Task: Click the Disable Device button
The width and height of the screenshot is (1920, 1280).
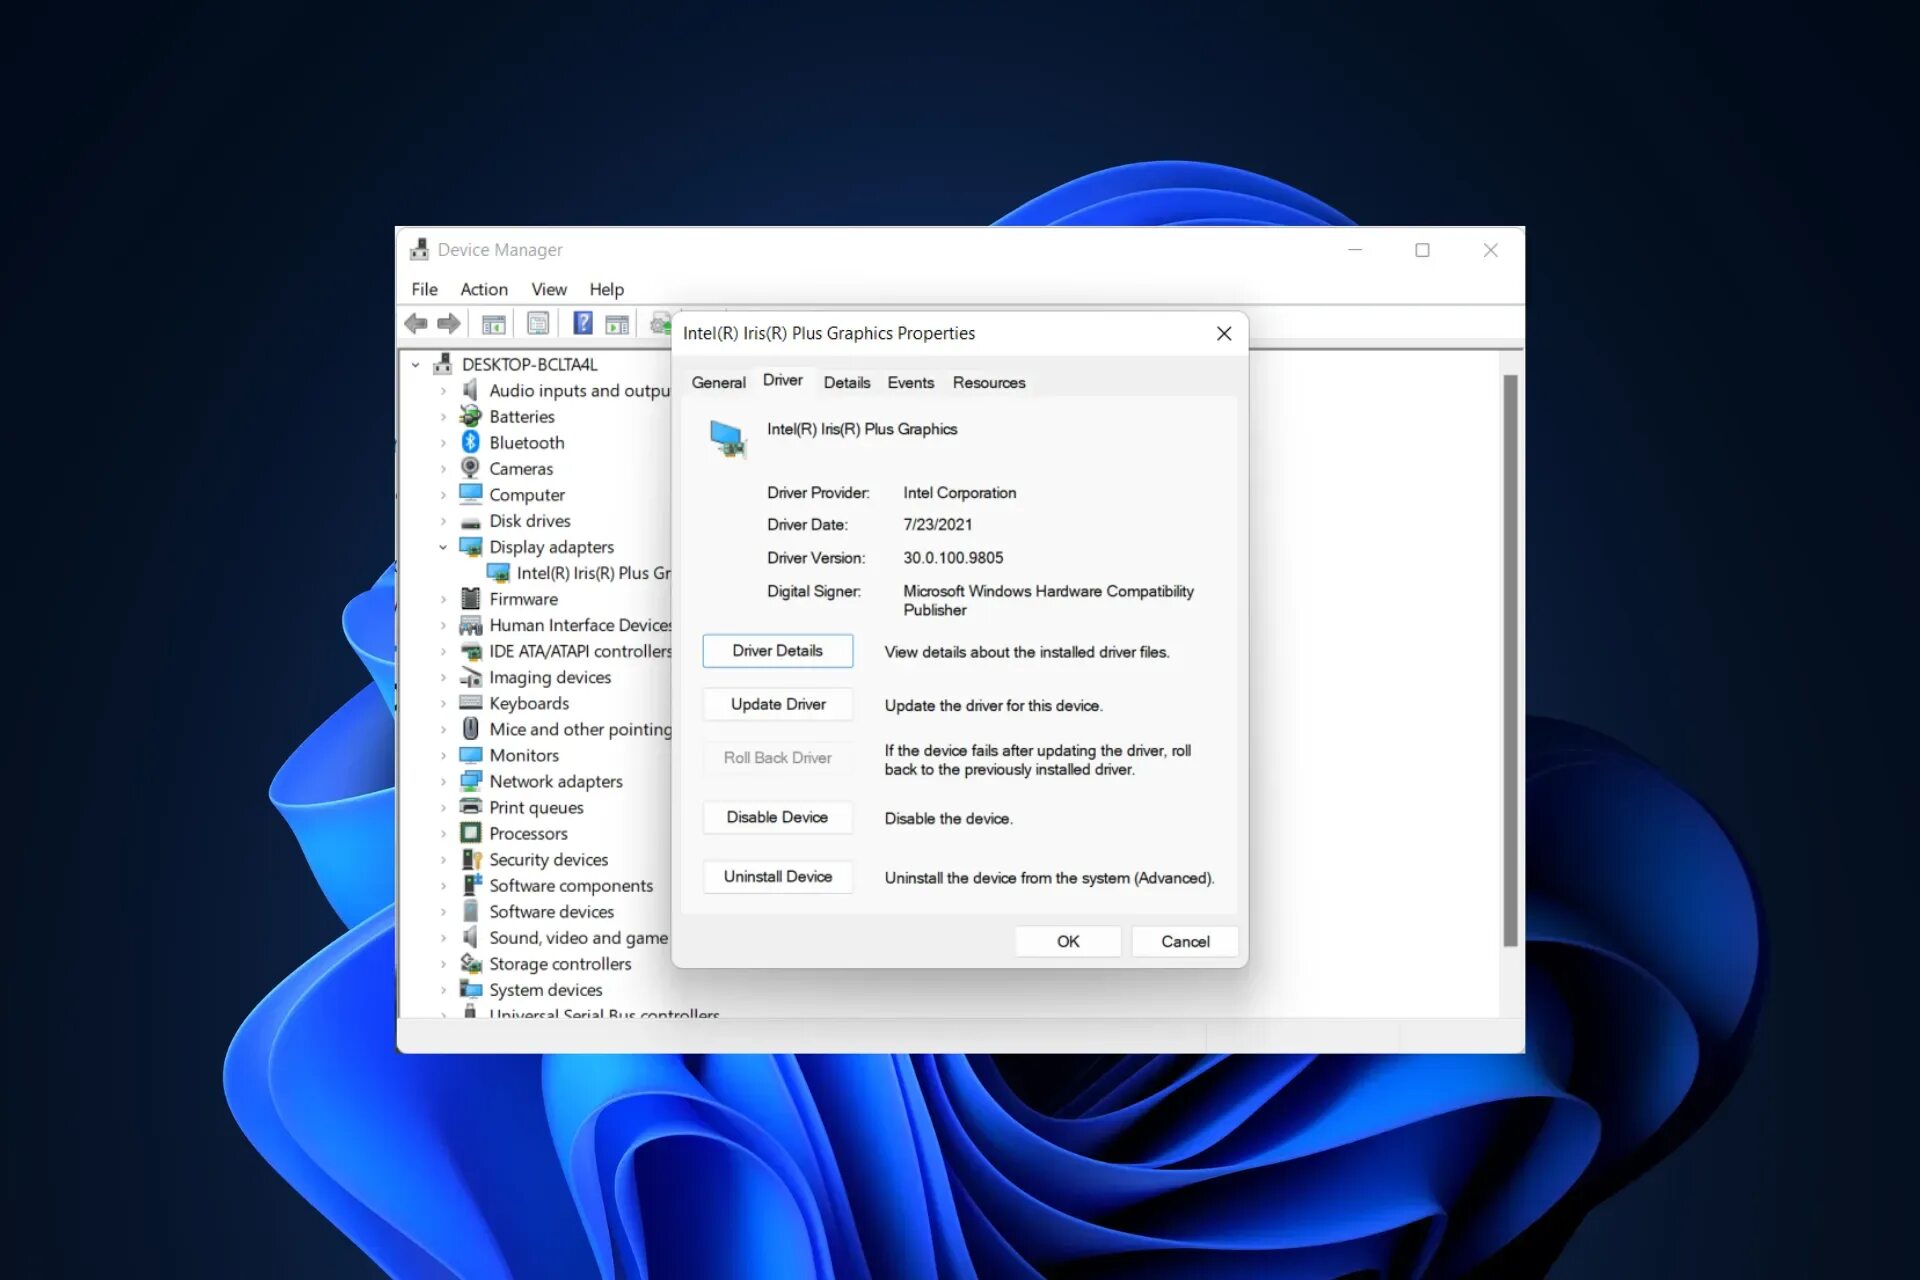Action: pos(777,817)
